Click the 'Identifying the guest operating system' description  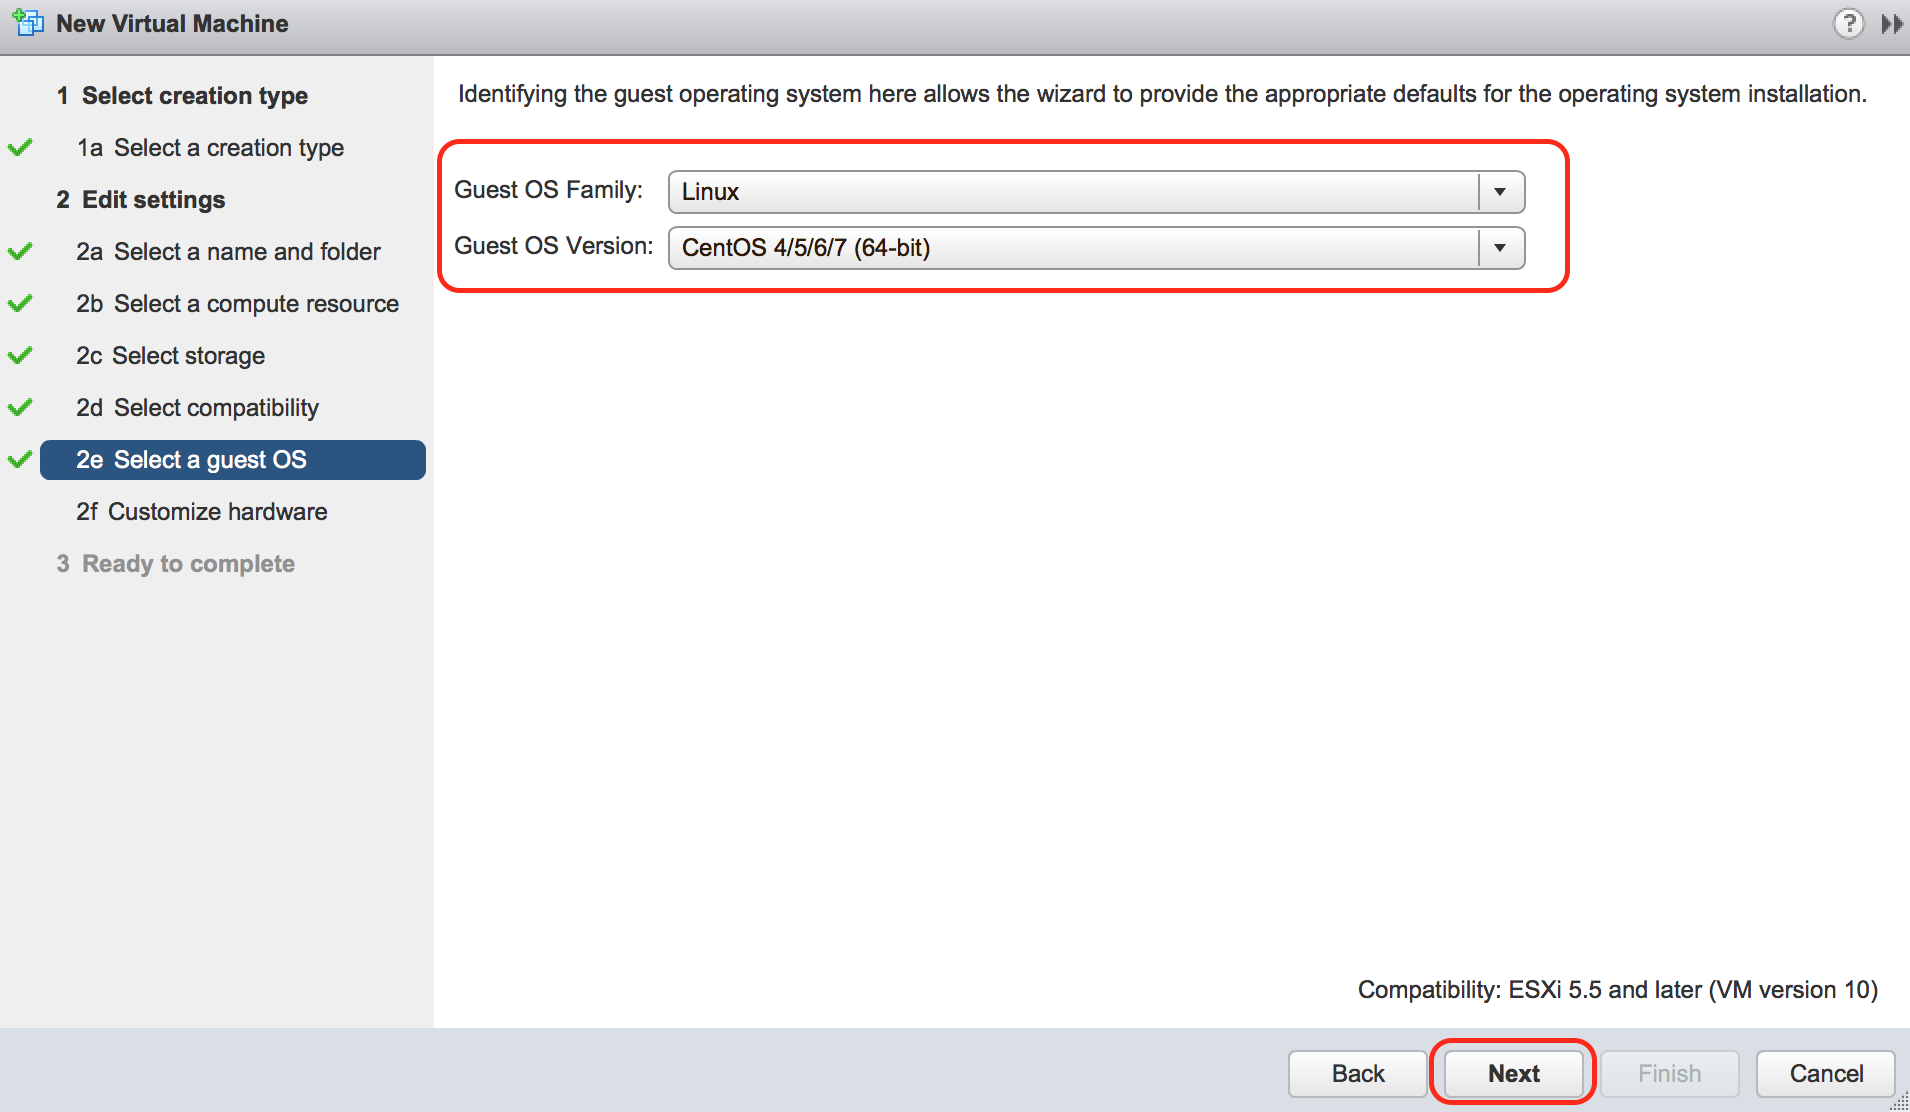1162,94
